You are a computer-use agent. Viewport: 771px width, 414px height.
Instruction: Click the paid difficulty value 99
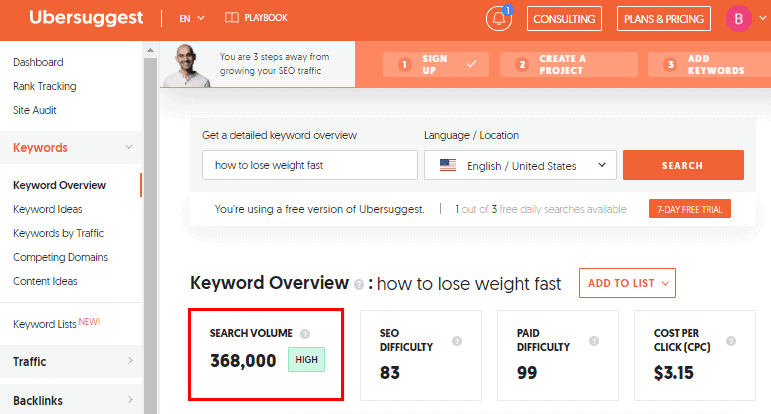[527, 373]
